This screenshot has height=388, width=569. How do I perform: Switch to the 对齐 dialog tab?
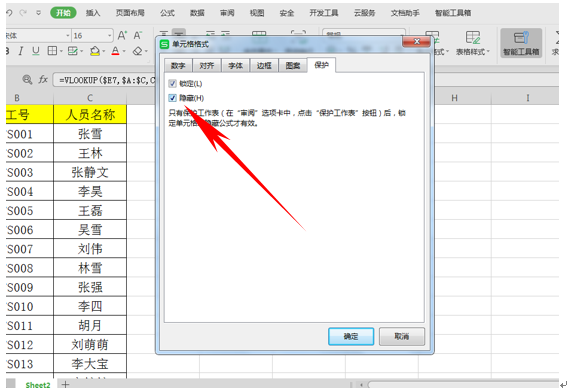207,65
